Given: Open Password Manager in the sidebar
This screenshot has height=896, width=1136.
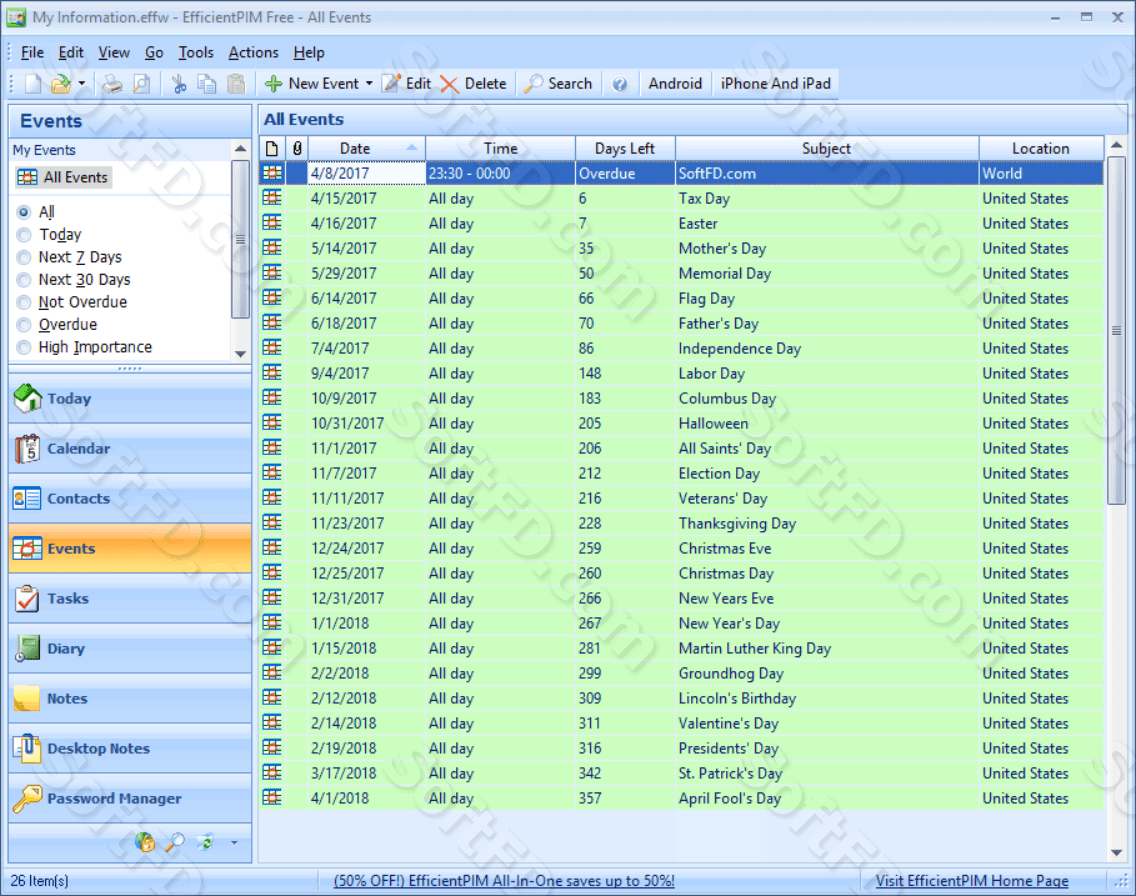Looking at the screenshot, I should tap(130, 798).
